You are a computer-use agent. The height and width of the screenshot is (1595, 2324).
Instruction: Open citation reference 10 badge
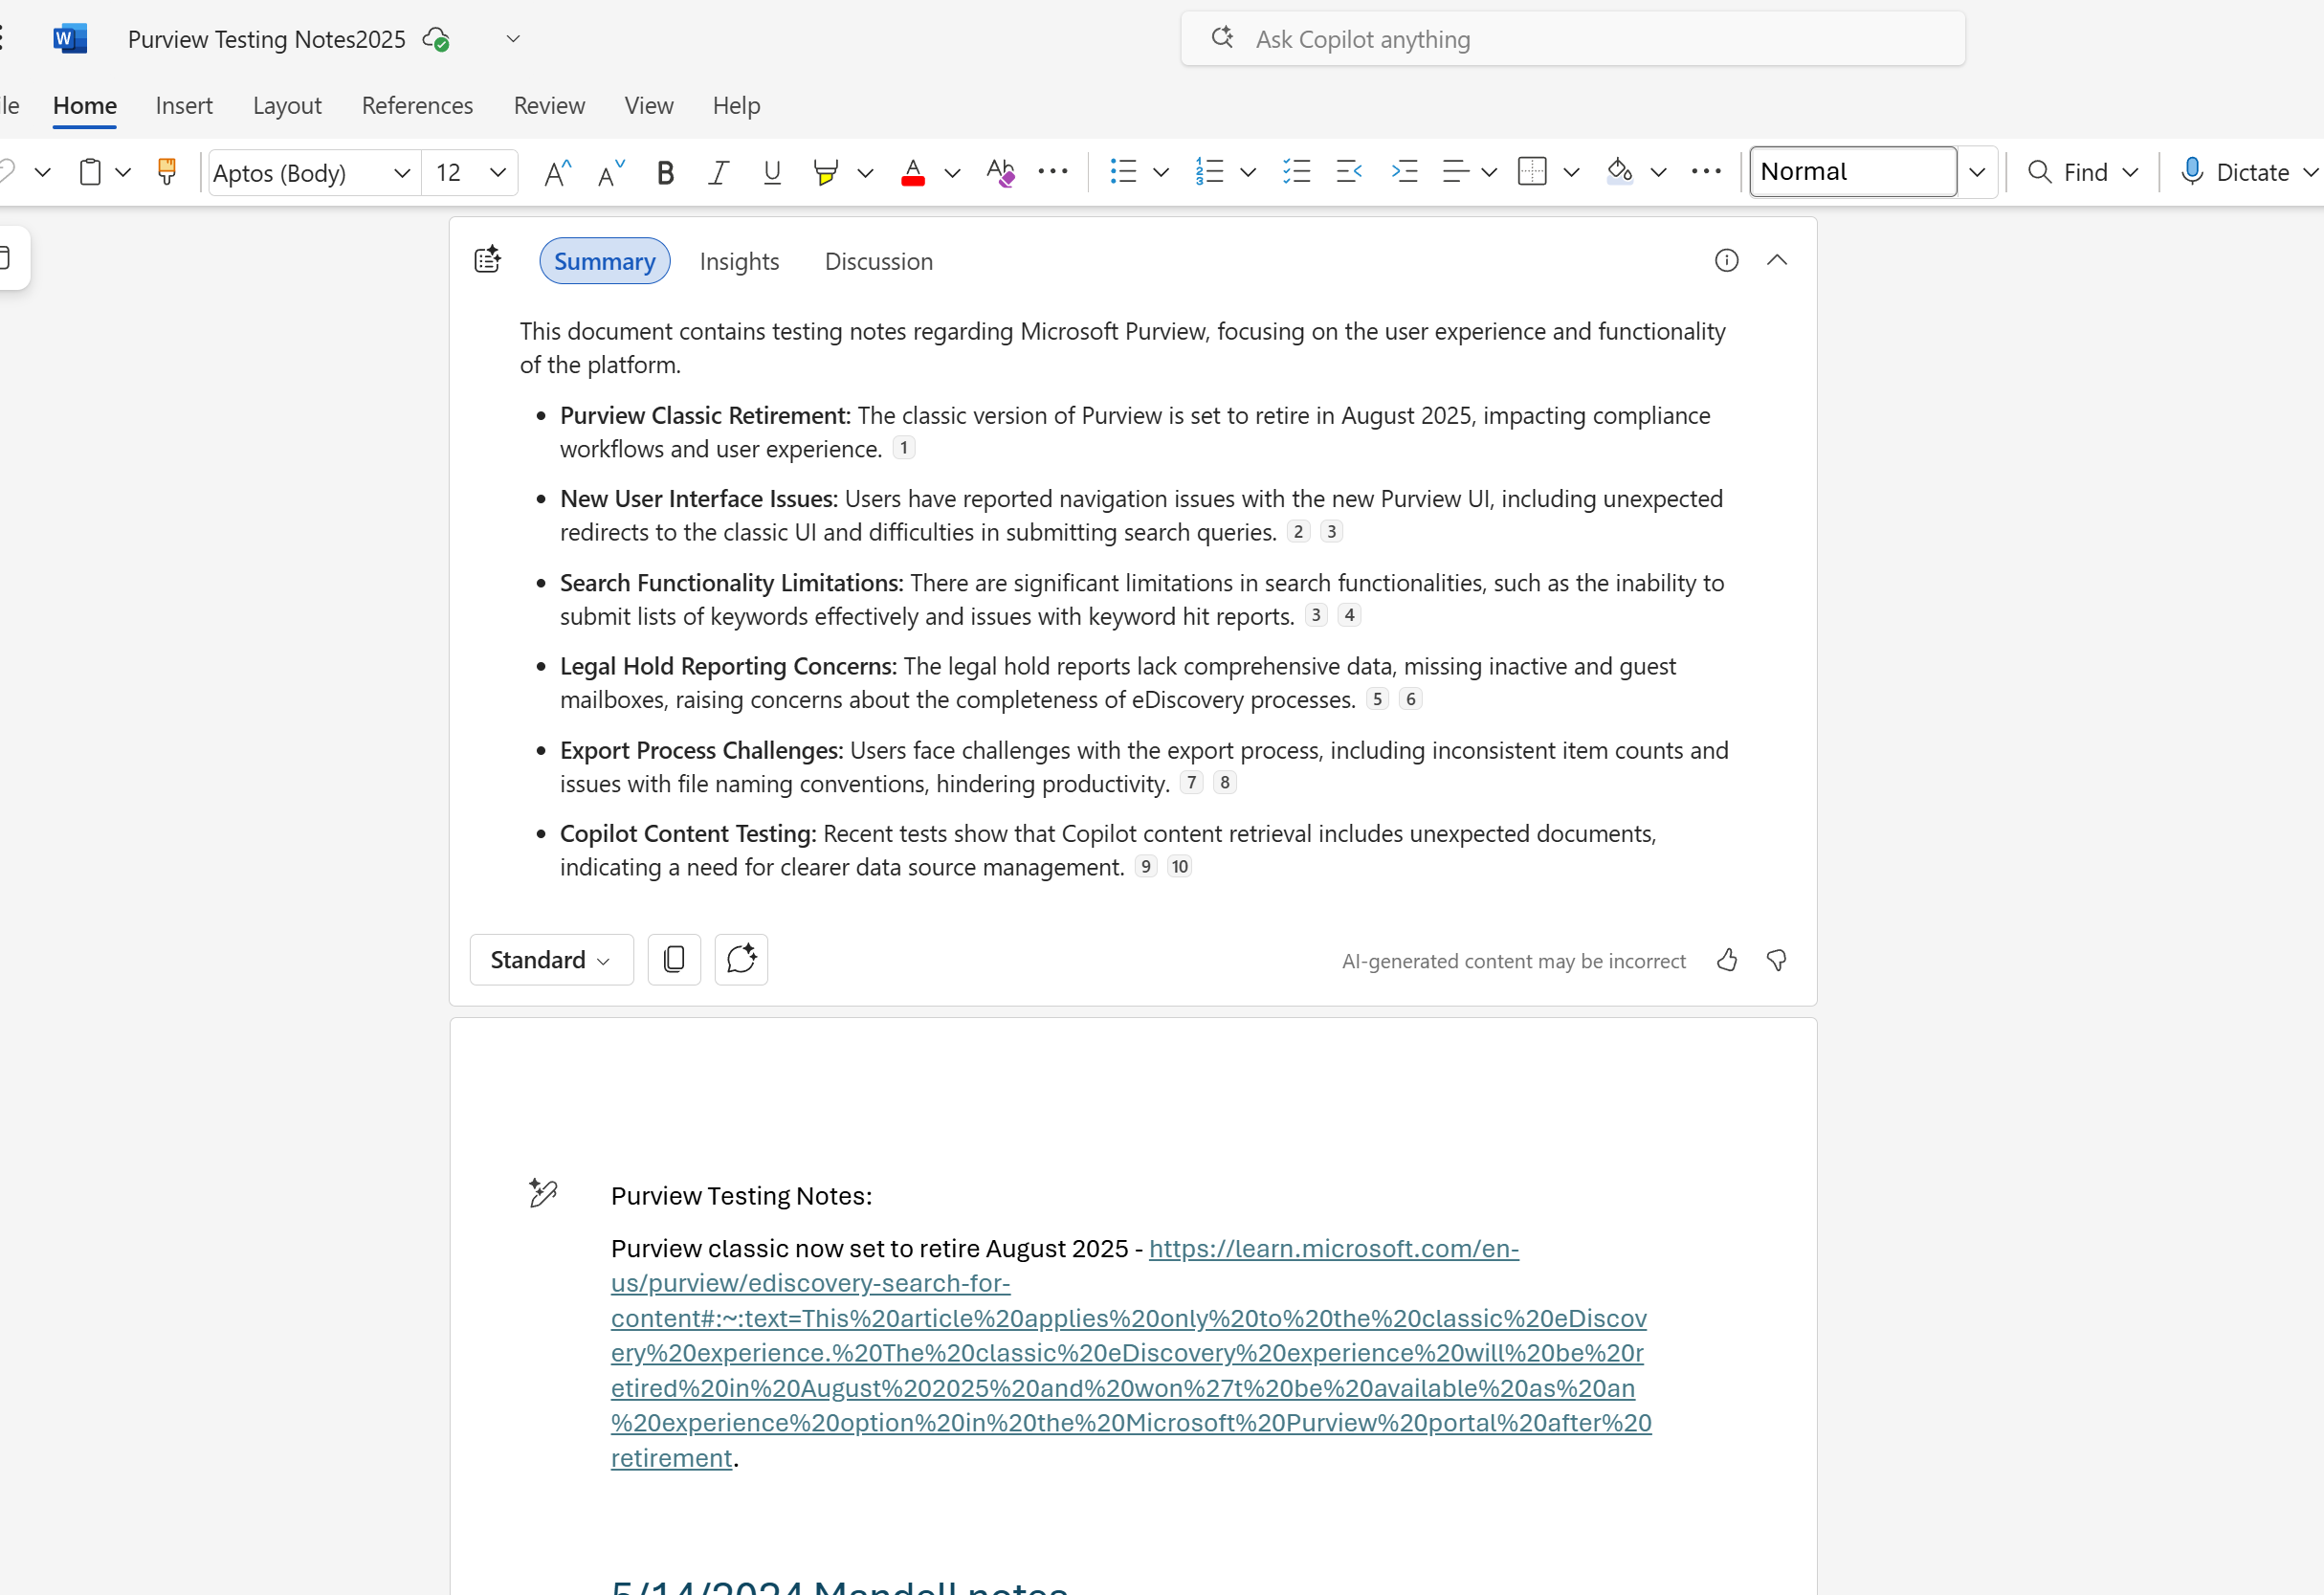tap(1180, 866)
